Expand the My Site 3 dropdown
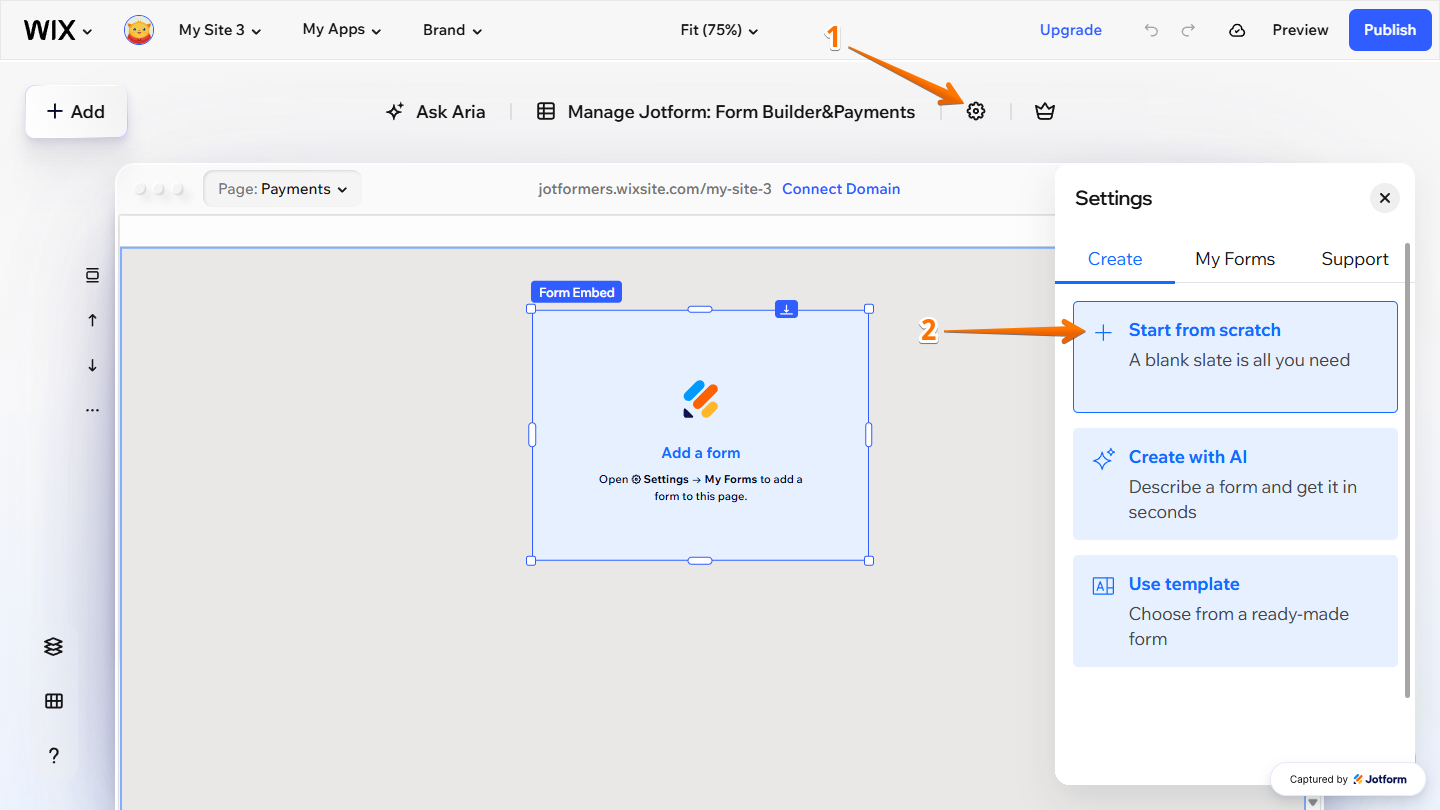 tap(220, 30)
